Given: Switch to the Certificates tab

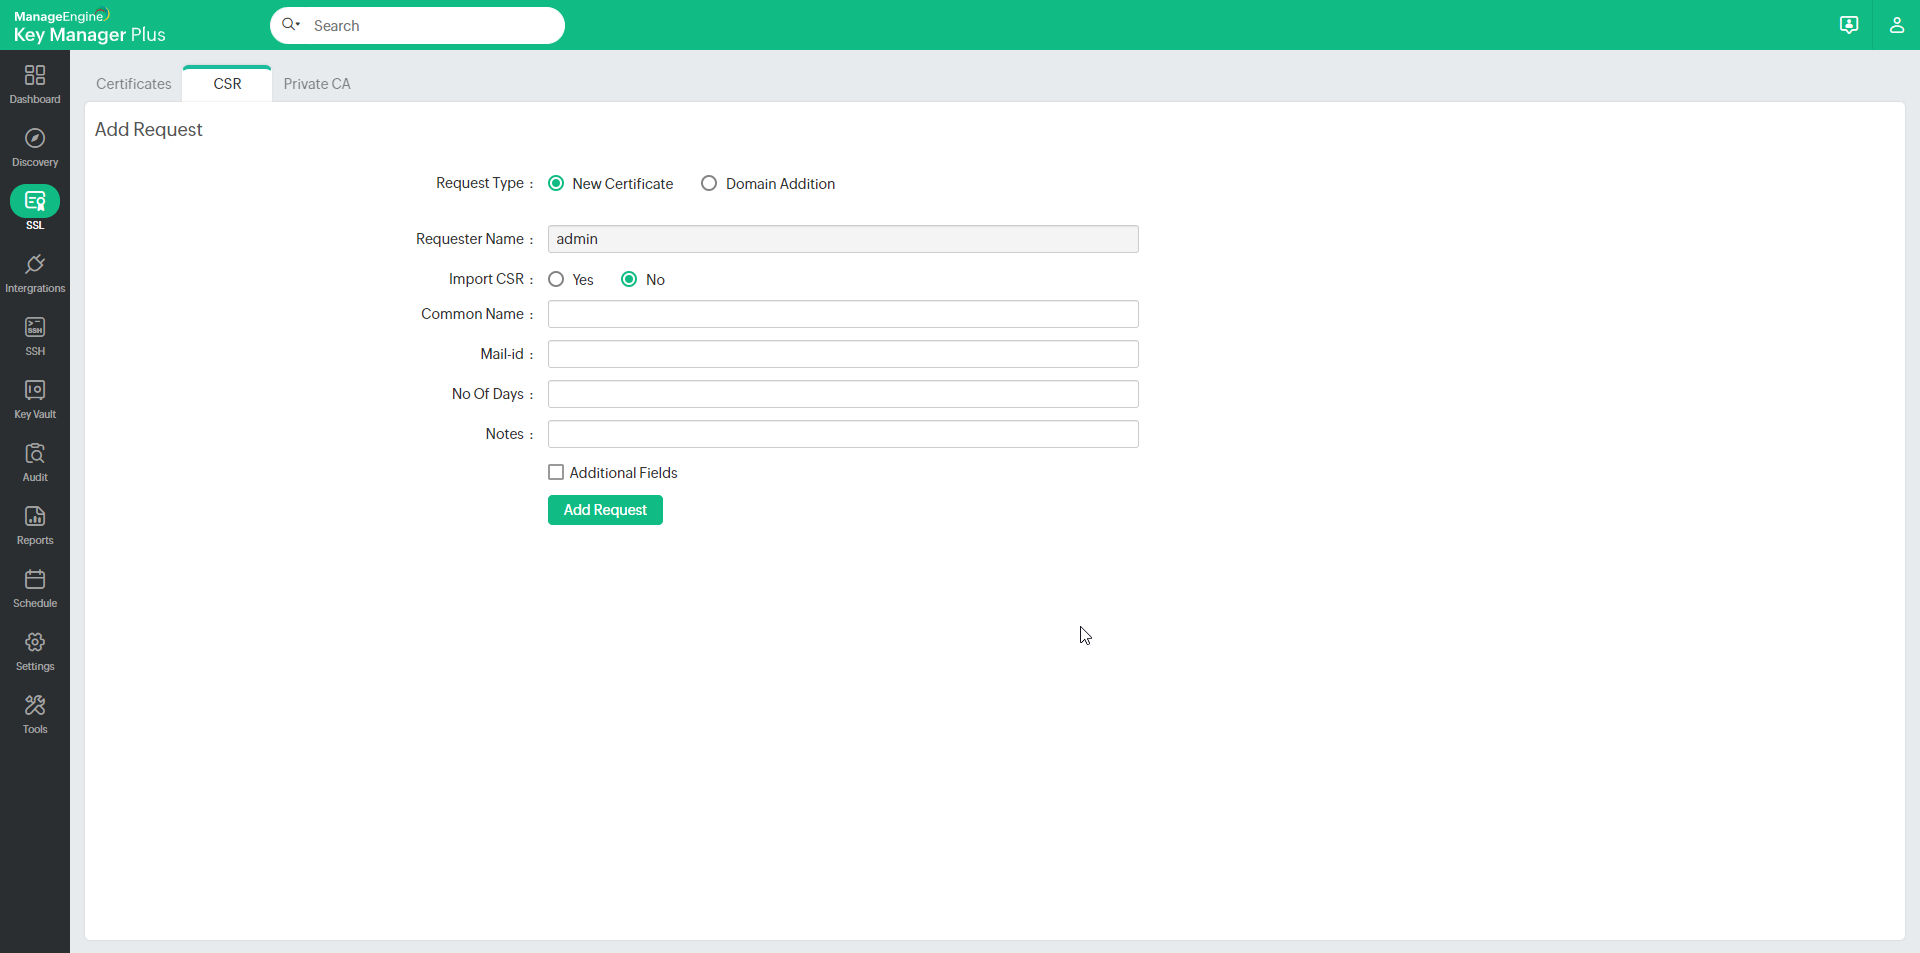Looking at the screenshot, I should tap(134, 84).
